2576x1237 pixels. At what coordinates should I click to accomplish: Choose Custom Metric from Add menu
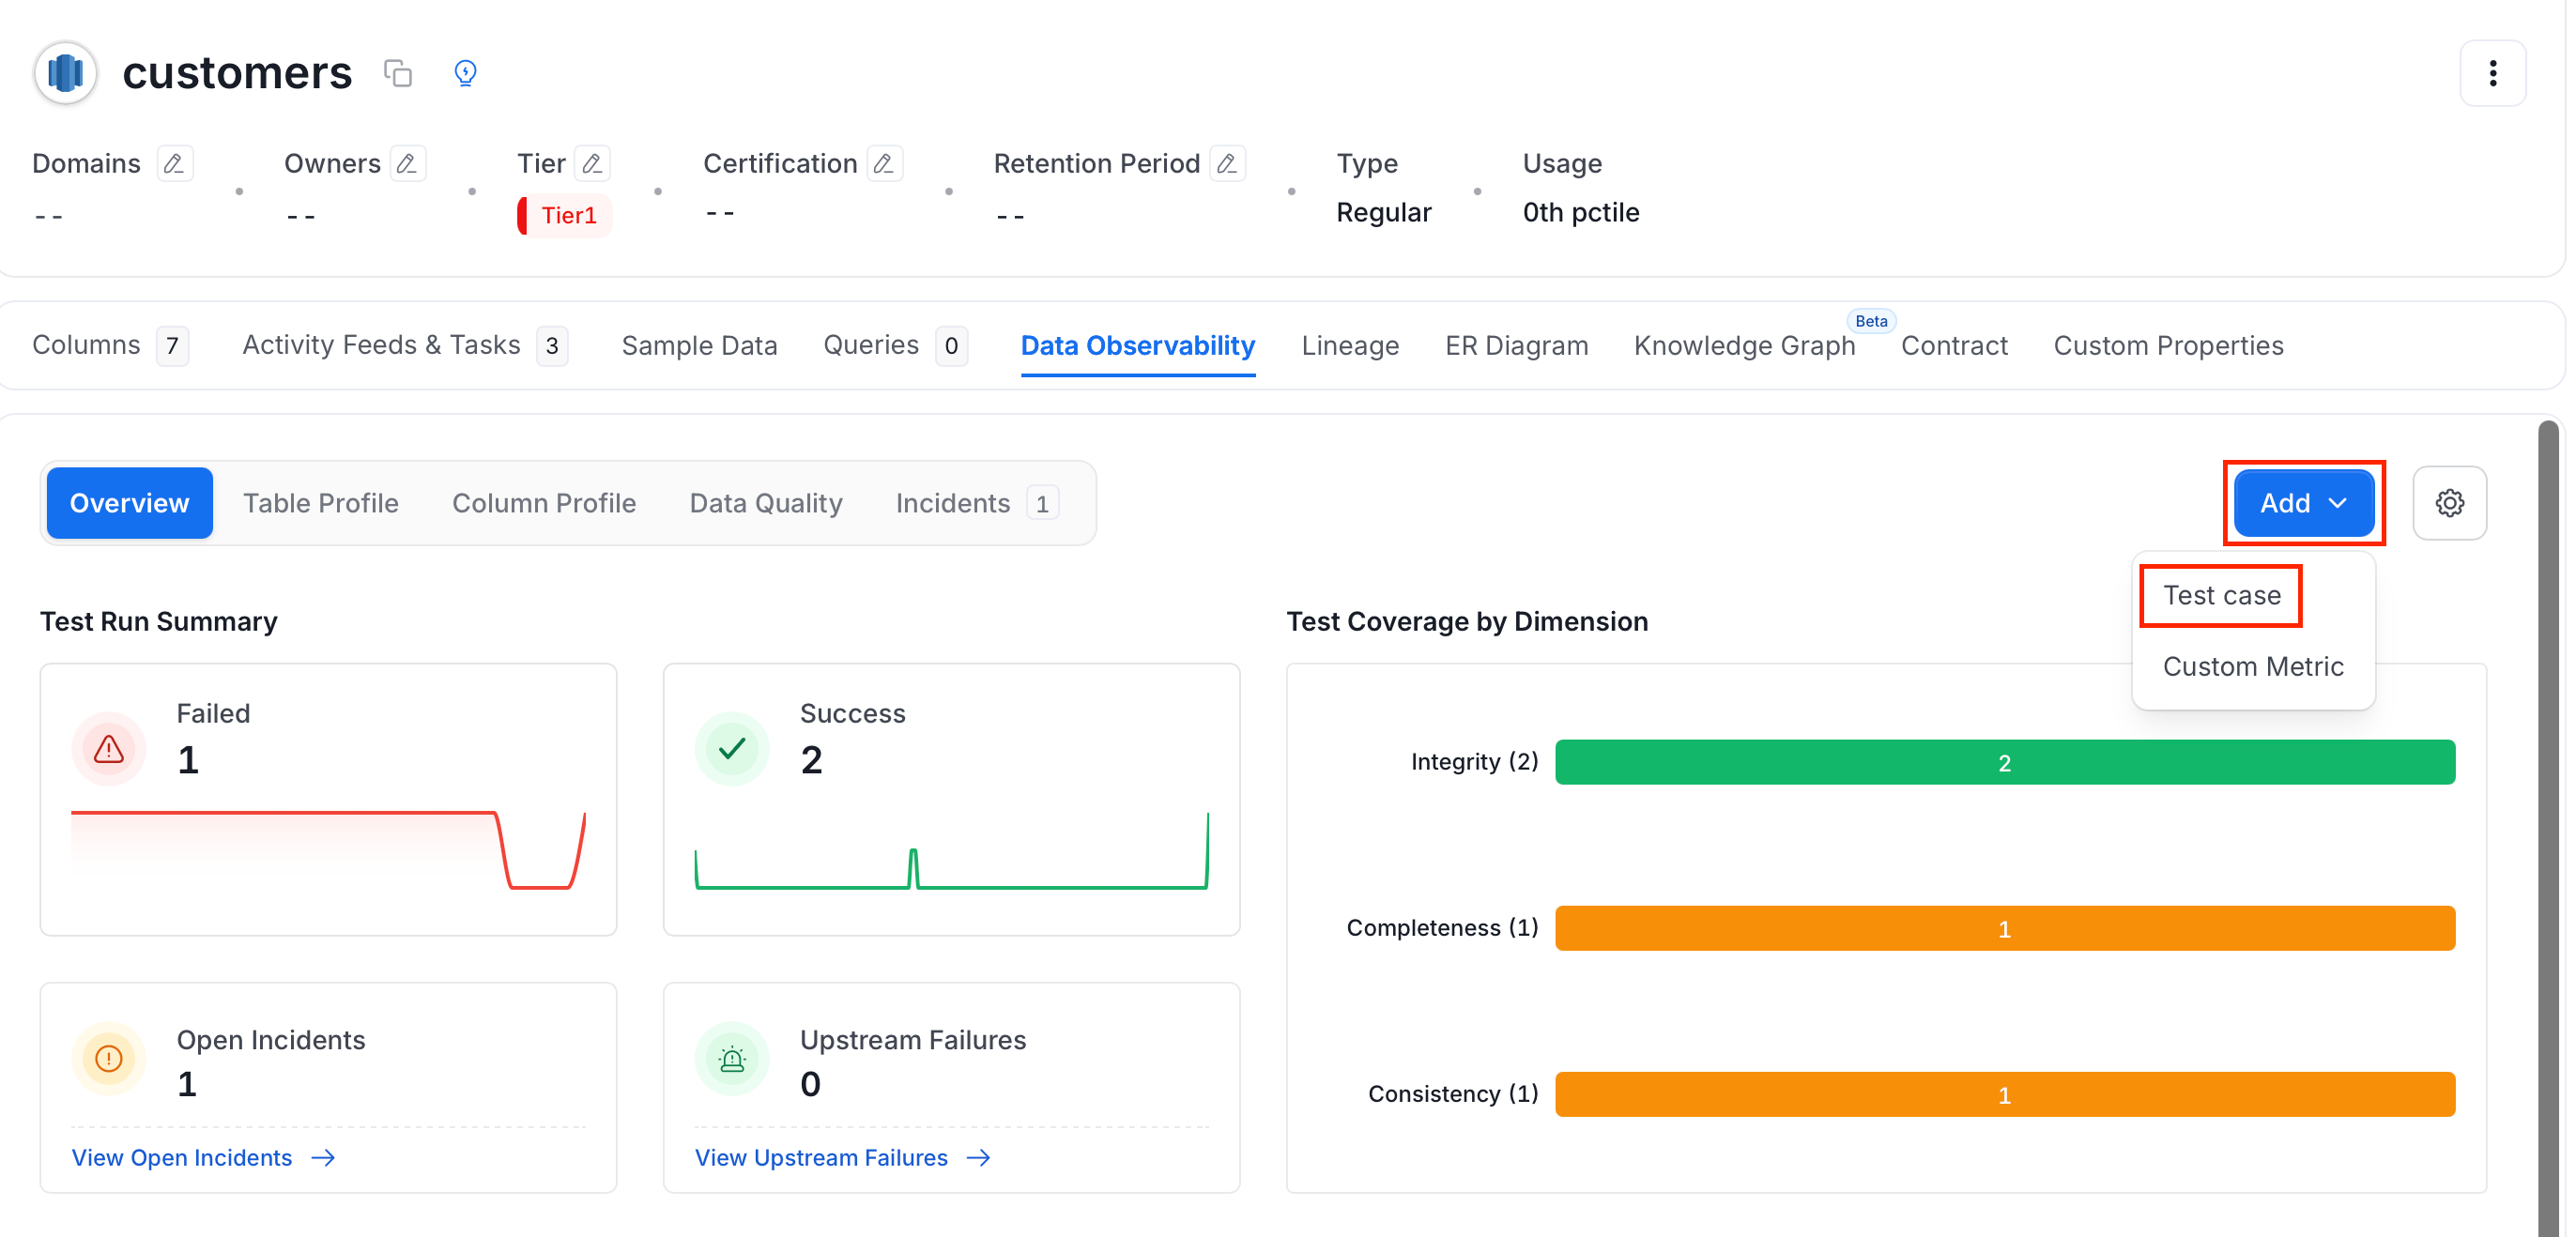(2252, 667)
